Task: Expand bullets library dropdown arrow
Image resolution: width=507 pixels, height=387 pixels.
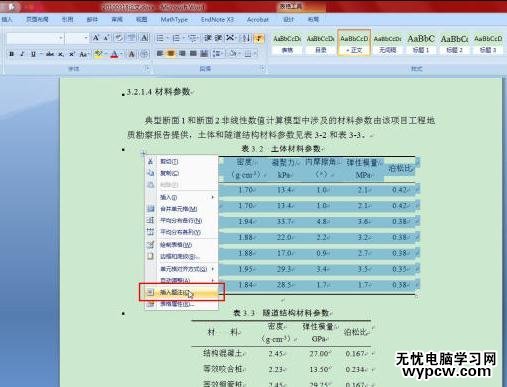Action: (167, 38)
